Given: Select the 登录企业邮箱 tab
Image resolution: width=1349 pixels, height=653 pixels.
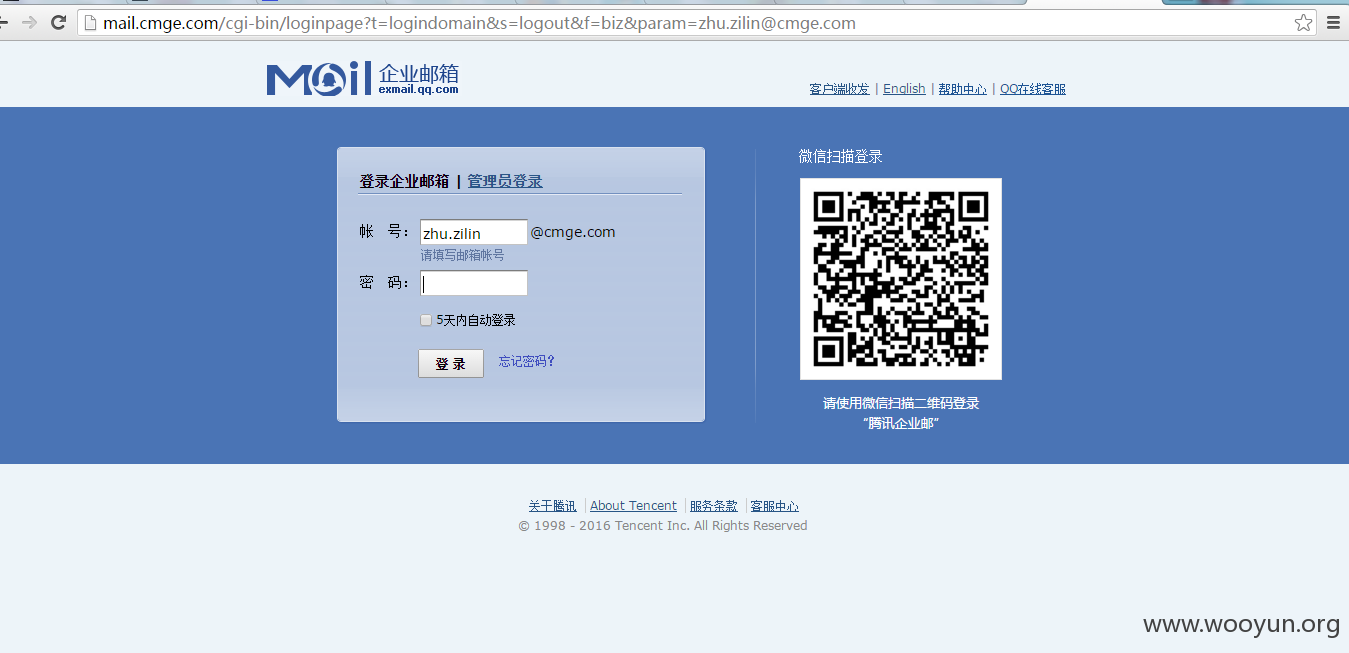Looking at the screenshot, I should click(404, 181).
